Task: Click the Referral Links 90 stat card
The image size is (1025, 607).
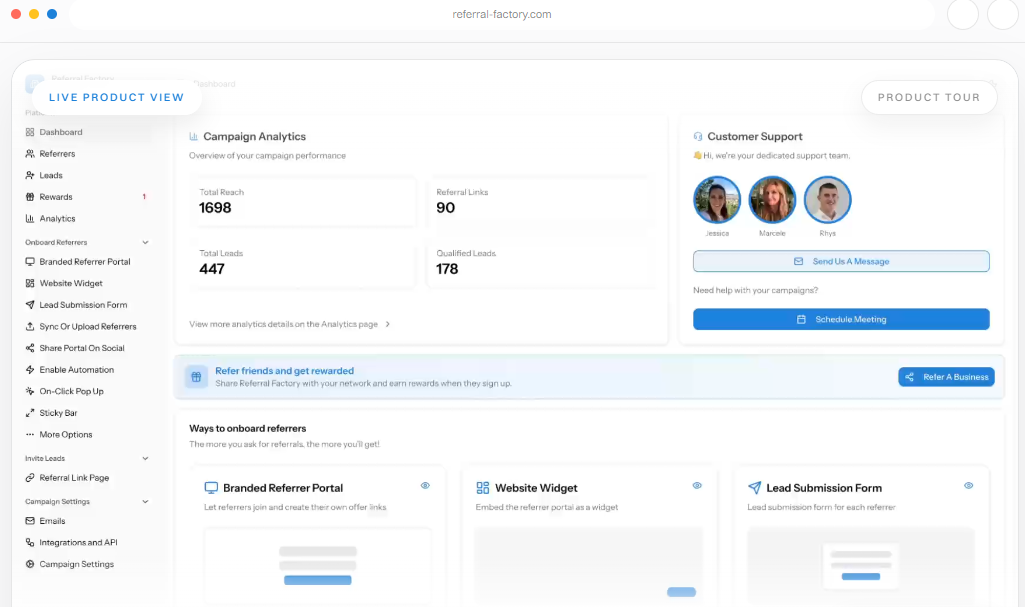Action: 541,202
